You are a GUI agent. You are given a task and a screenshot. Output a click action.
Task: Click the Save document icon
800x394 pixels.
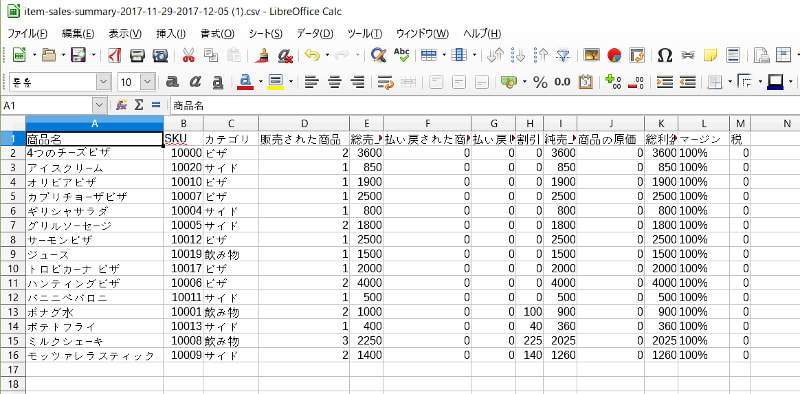(79, 55)
